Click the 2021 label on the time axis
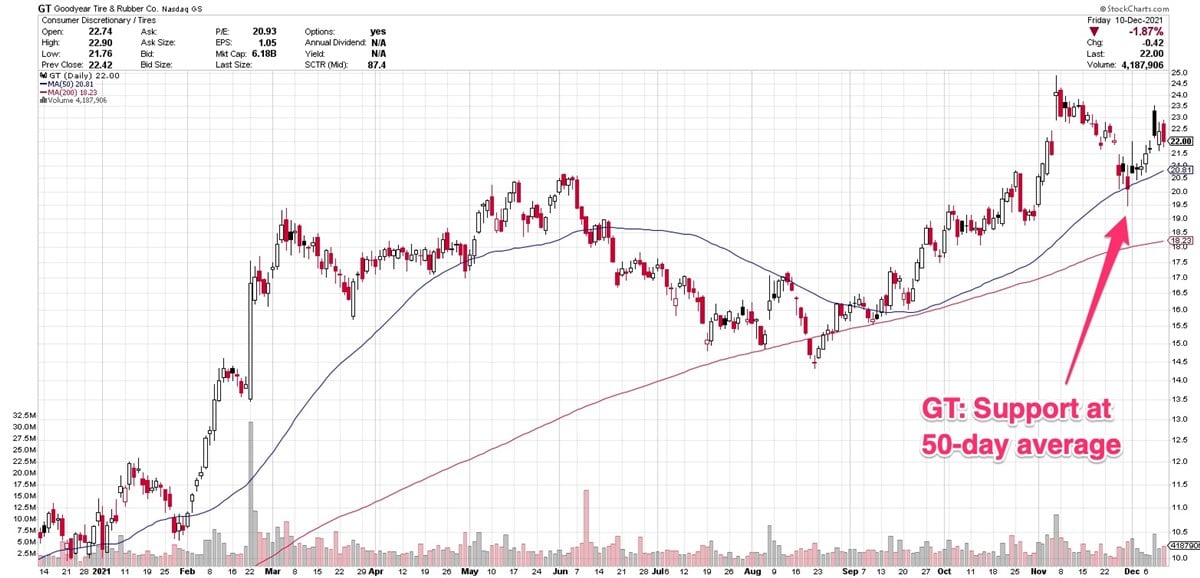 coord(101,572)
